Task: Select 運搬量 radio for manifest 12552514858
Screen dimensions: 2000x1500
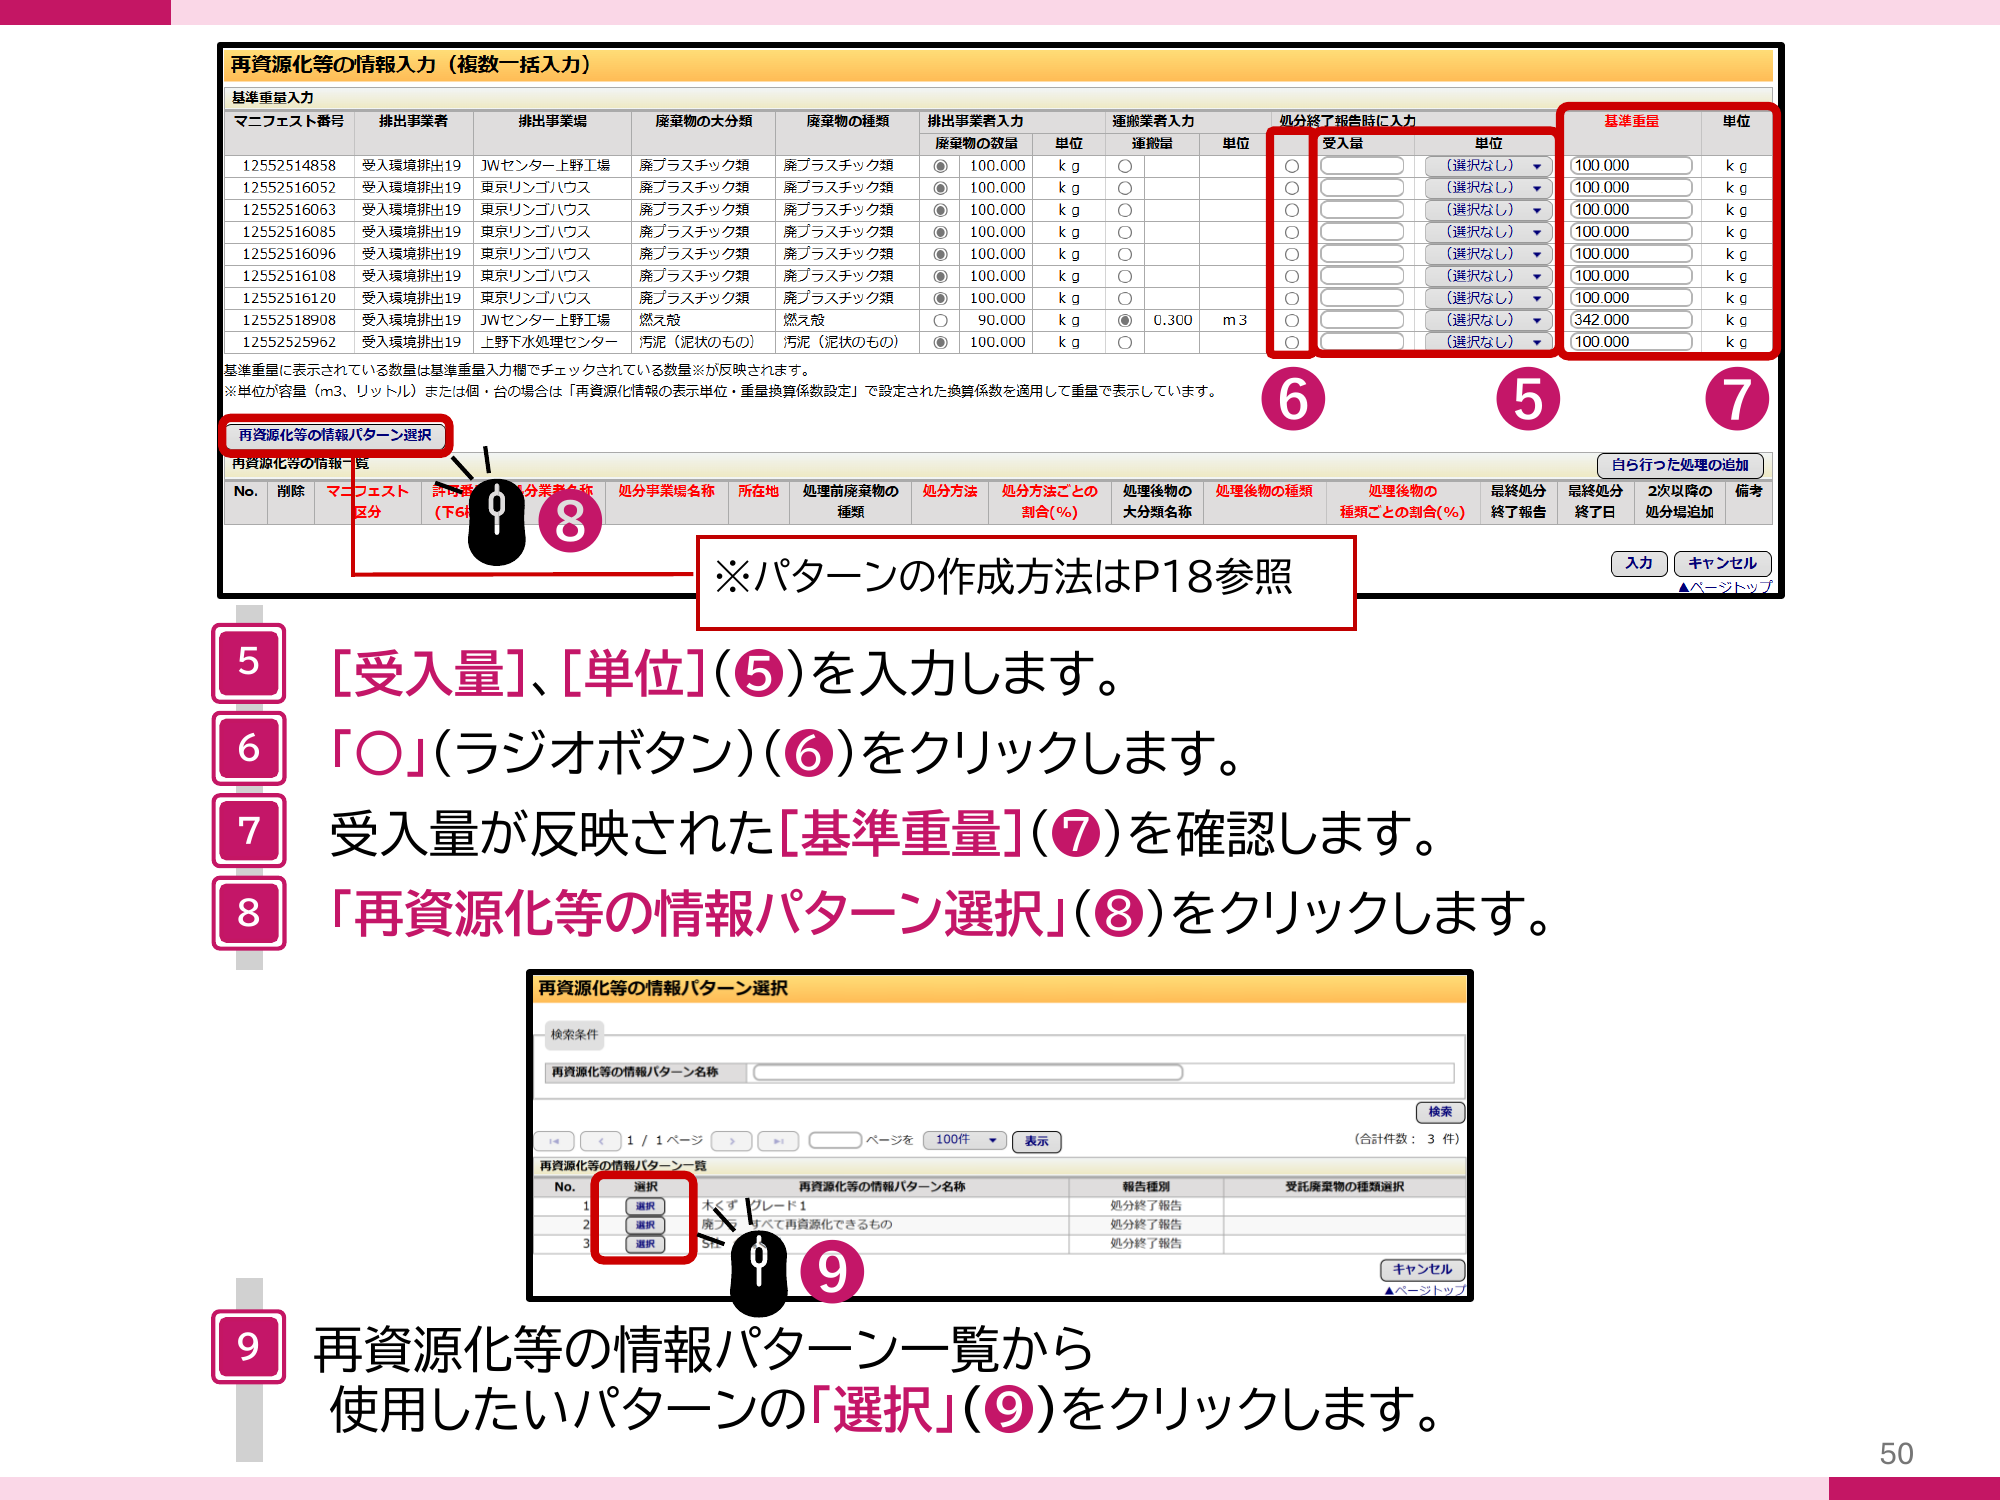Action: point(1125,166)
